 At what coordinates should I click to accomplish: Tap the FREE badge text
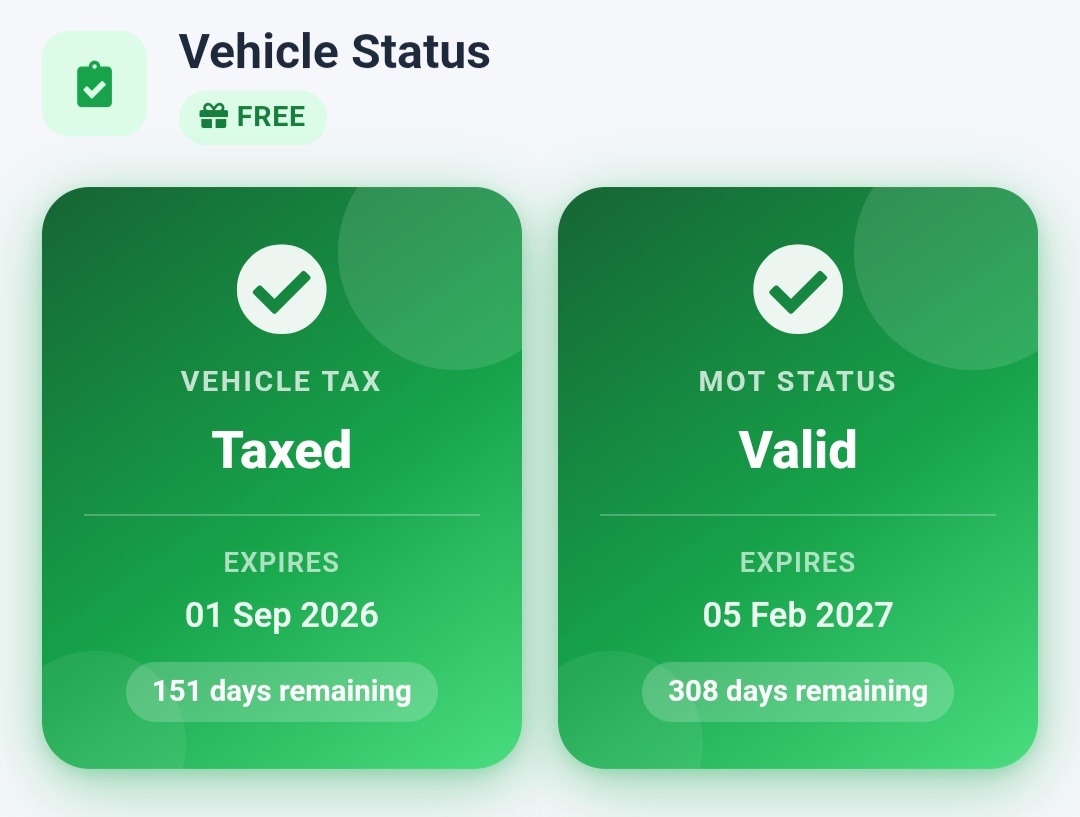tap(271, 117)
